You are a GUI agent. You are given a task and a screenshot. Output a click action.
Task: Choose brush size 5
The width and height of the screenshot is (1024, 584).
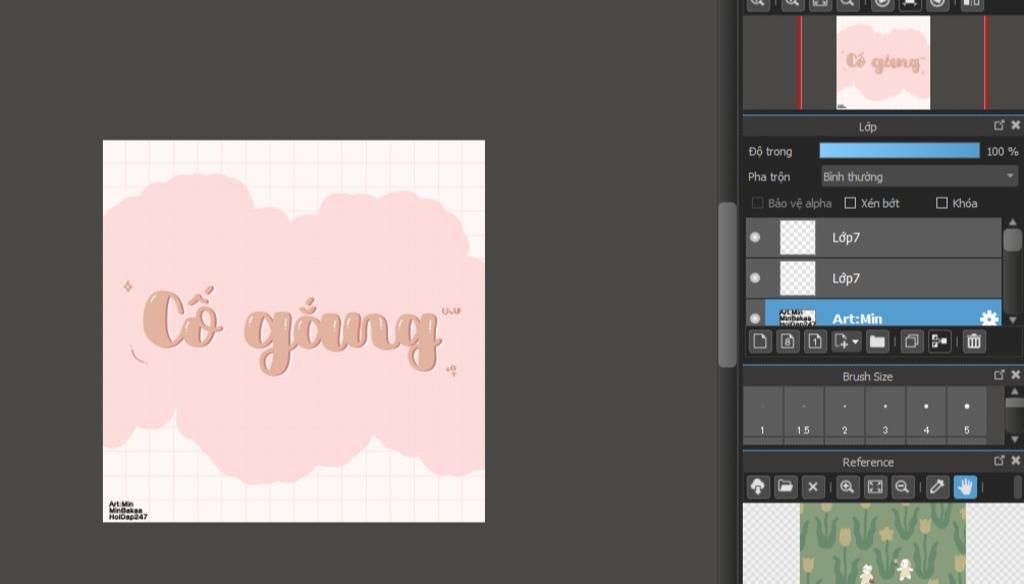[967, 414]
